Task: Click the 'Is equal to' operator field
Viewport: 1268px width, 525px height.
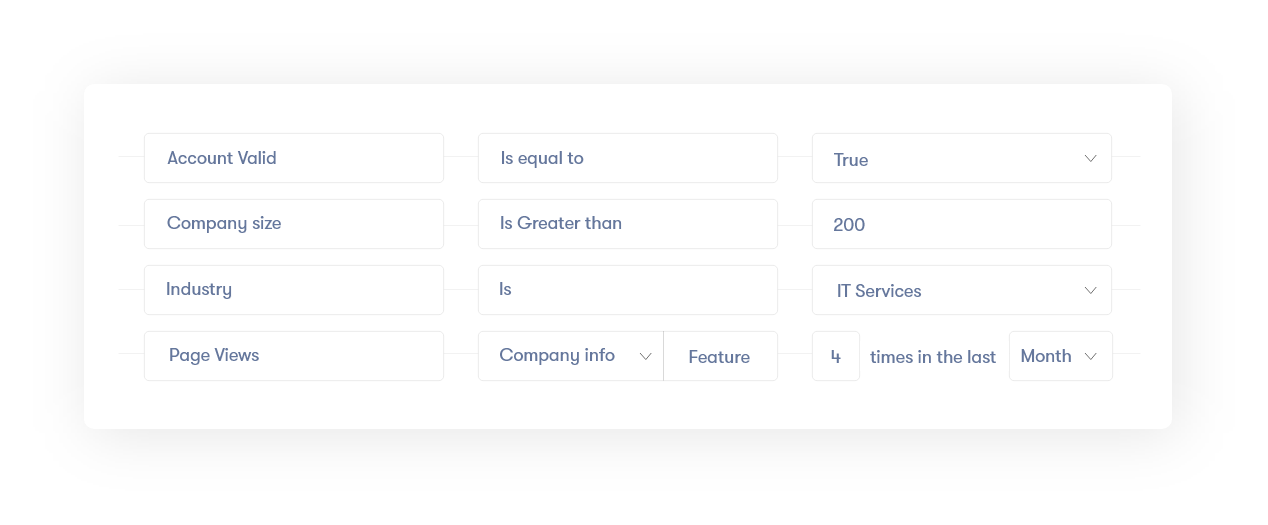Action: 627,158
